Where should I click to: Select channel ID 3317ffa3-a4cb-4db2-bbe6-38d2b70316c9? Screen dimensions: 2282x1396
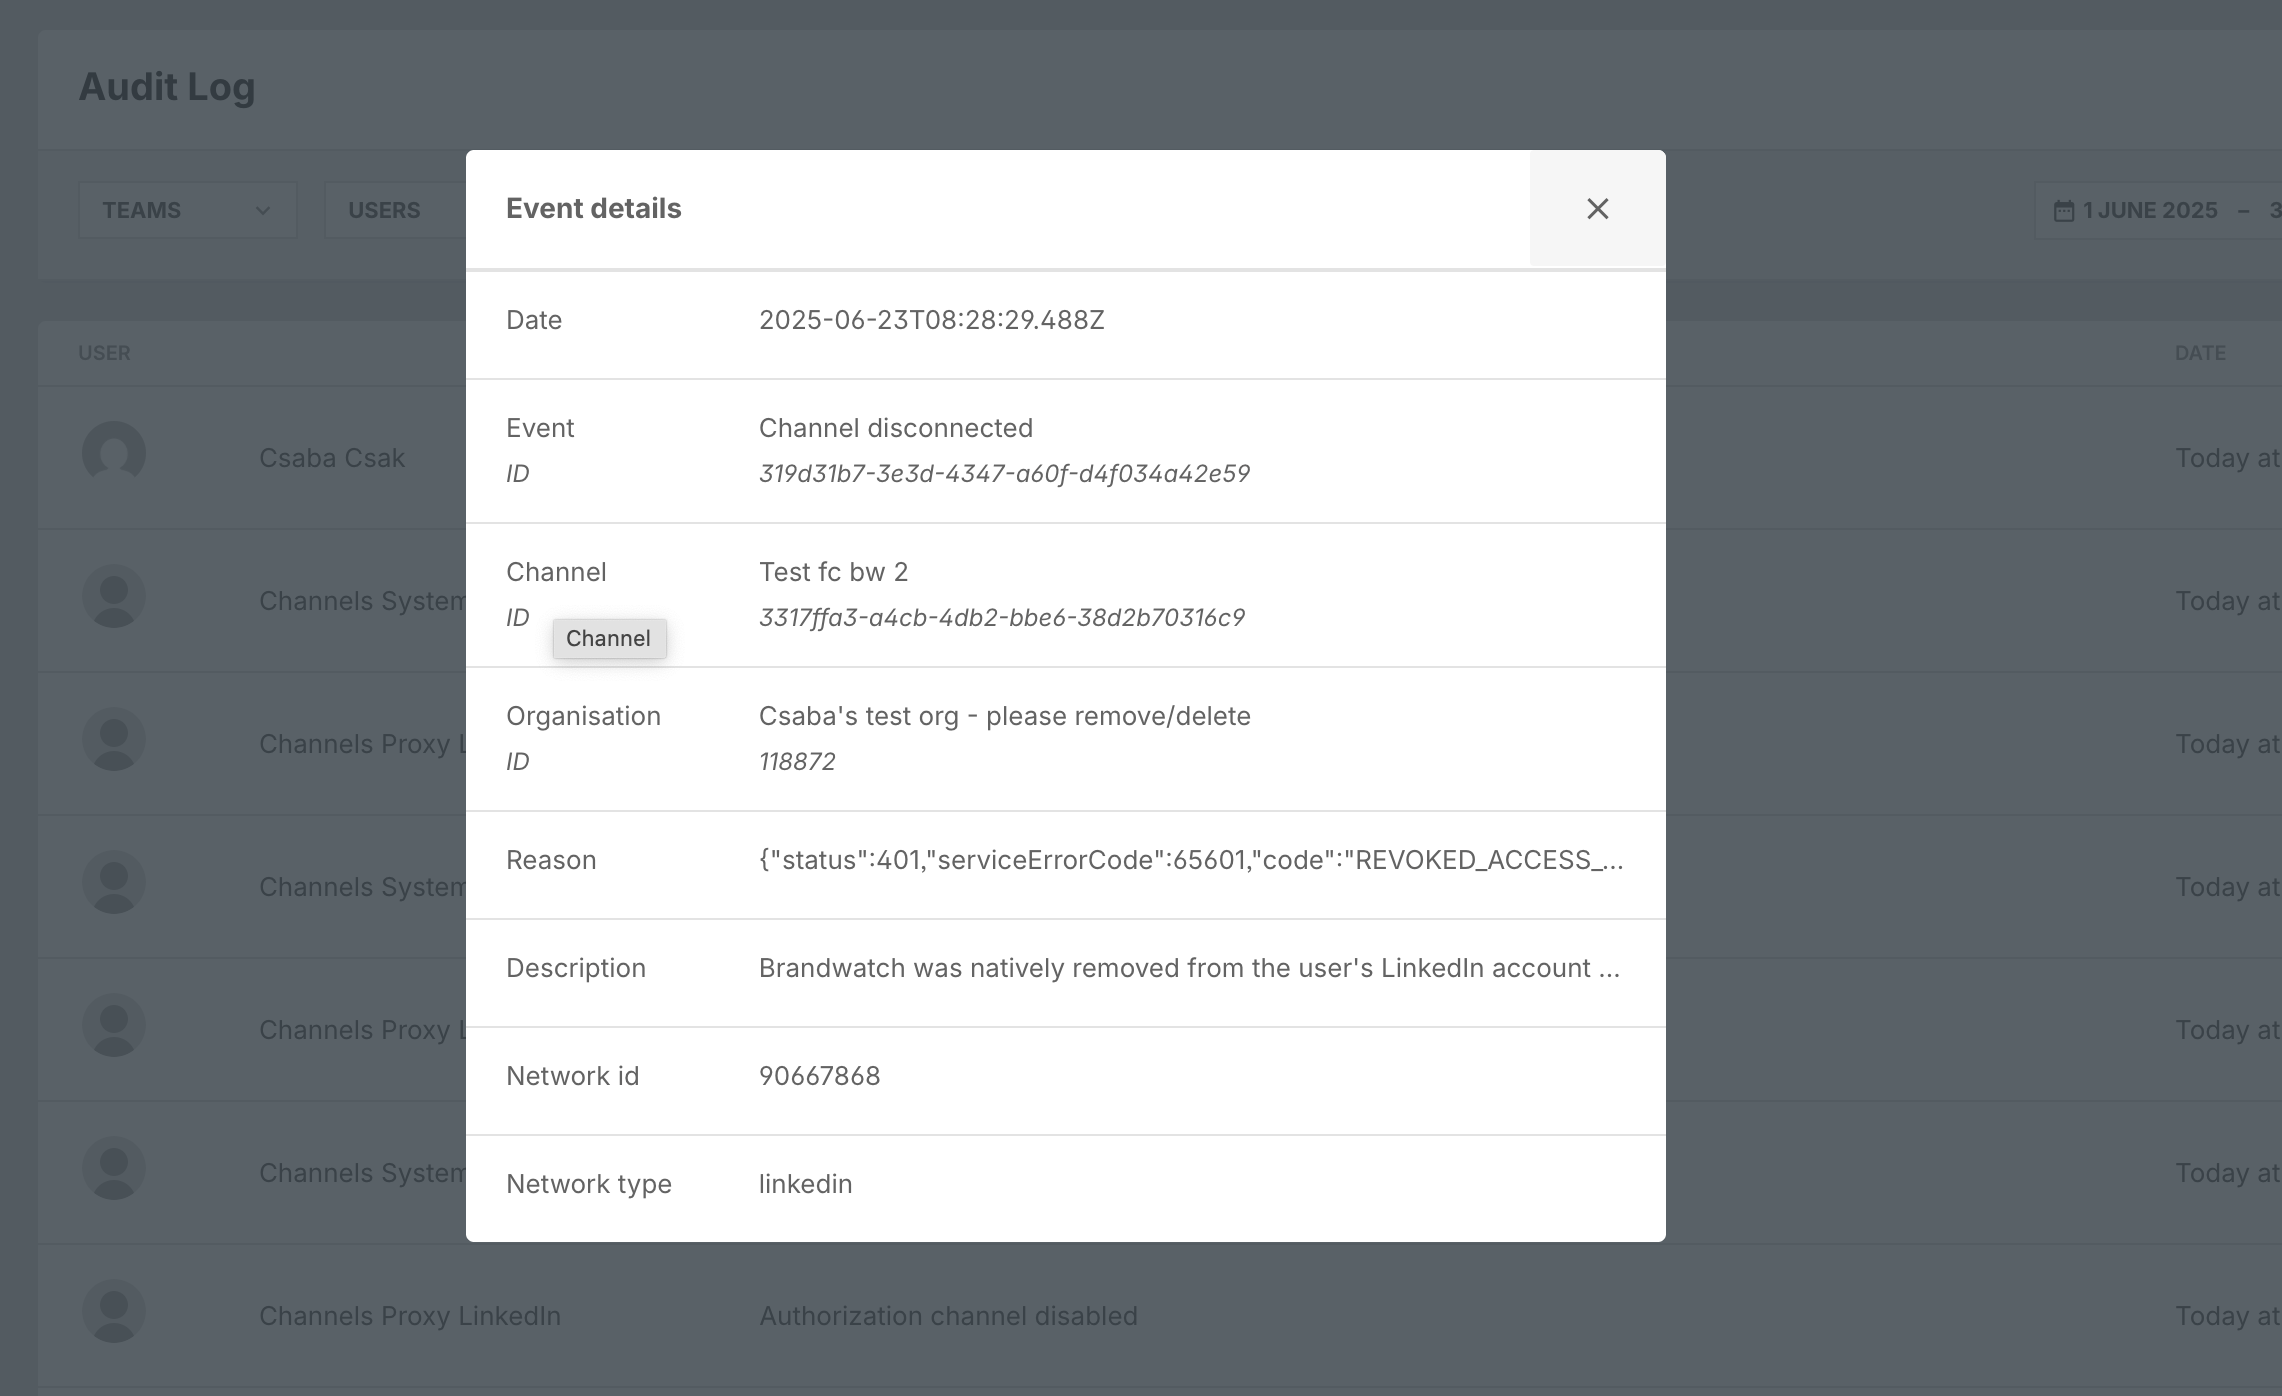coord(1002,617)
